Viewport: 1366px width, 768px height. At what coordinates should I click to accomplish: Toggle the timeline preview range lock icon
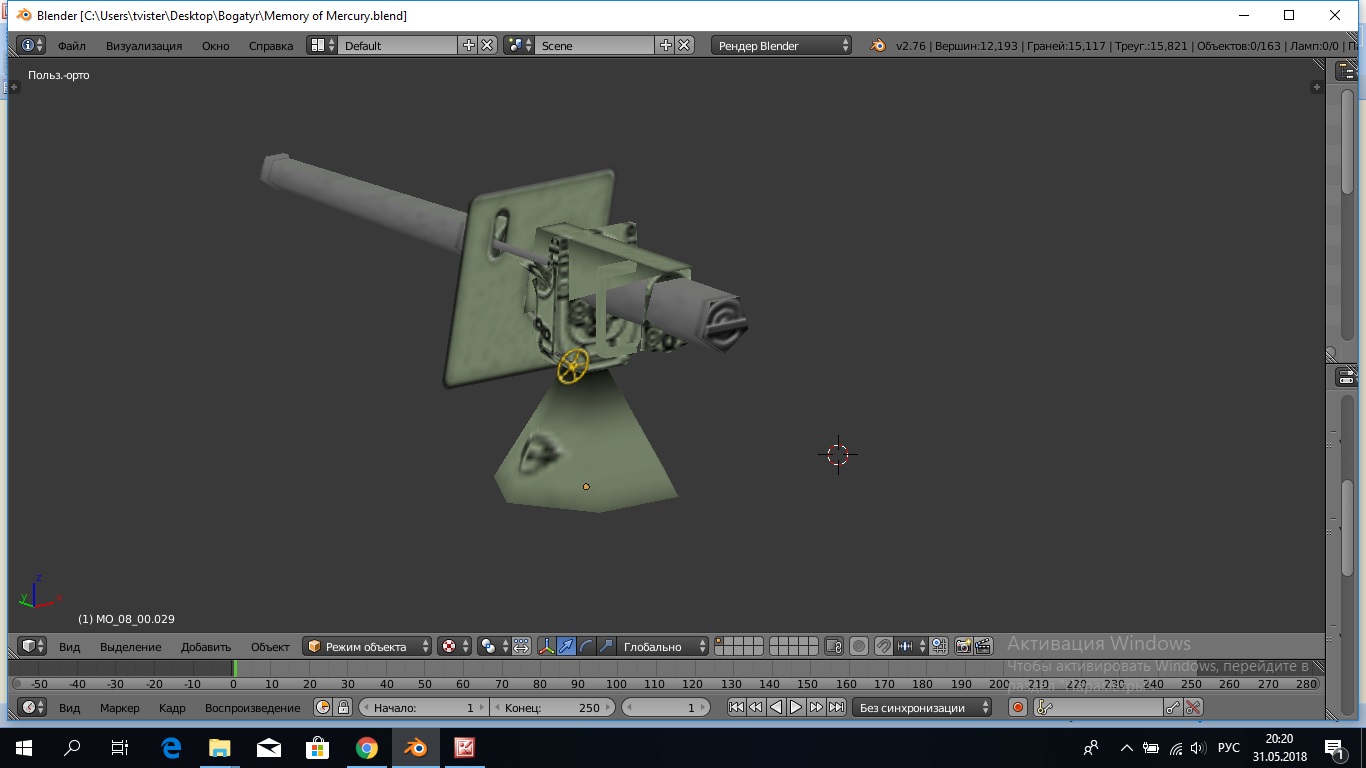coord(343,708)
